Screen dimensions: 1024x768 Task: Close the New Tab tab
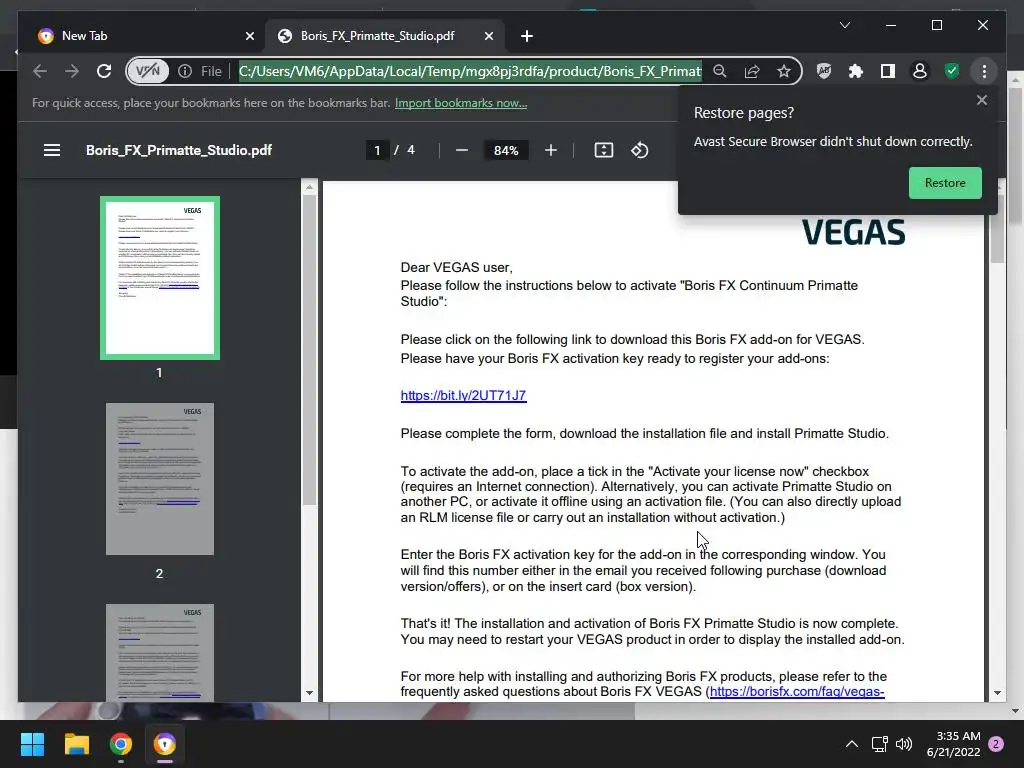pos(249,36)
